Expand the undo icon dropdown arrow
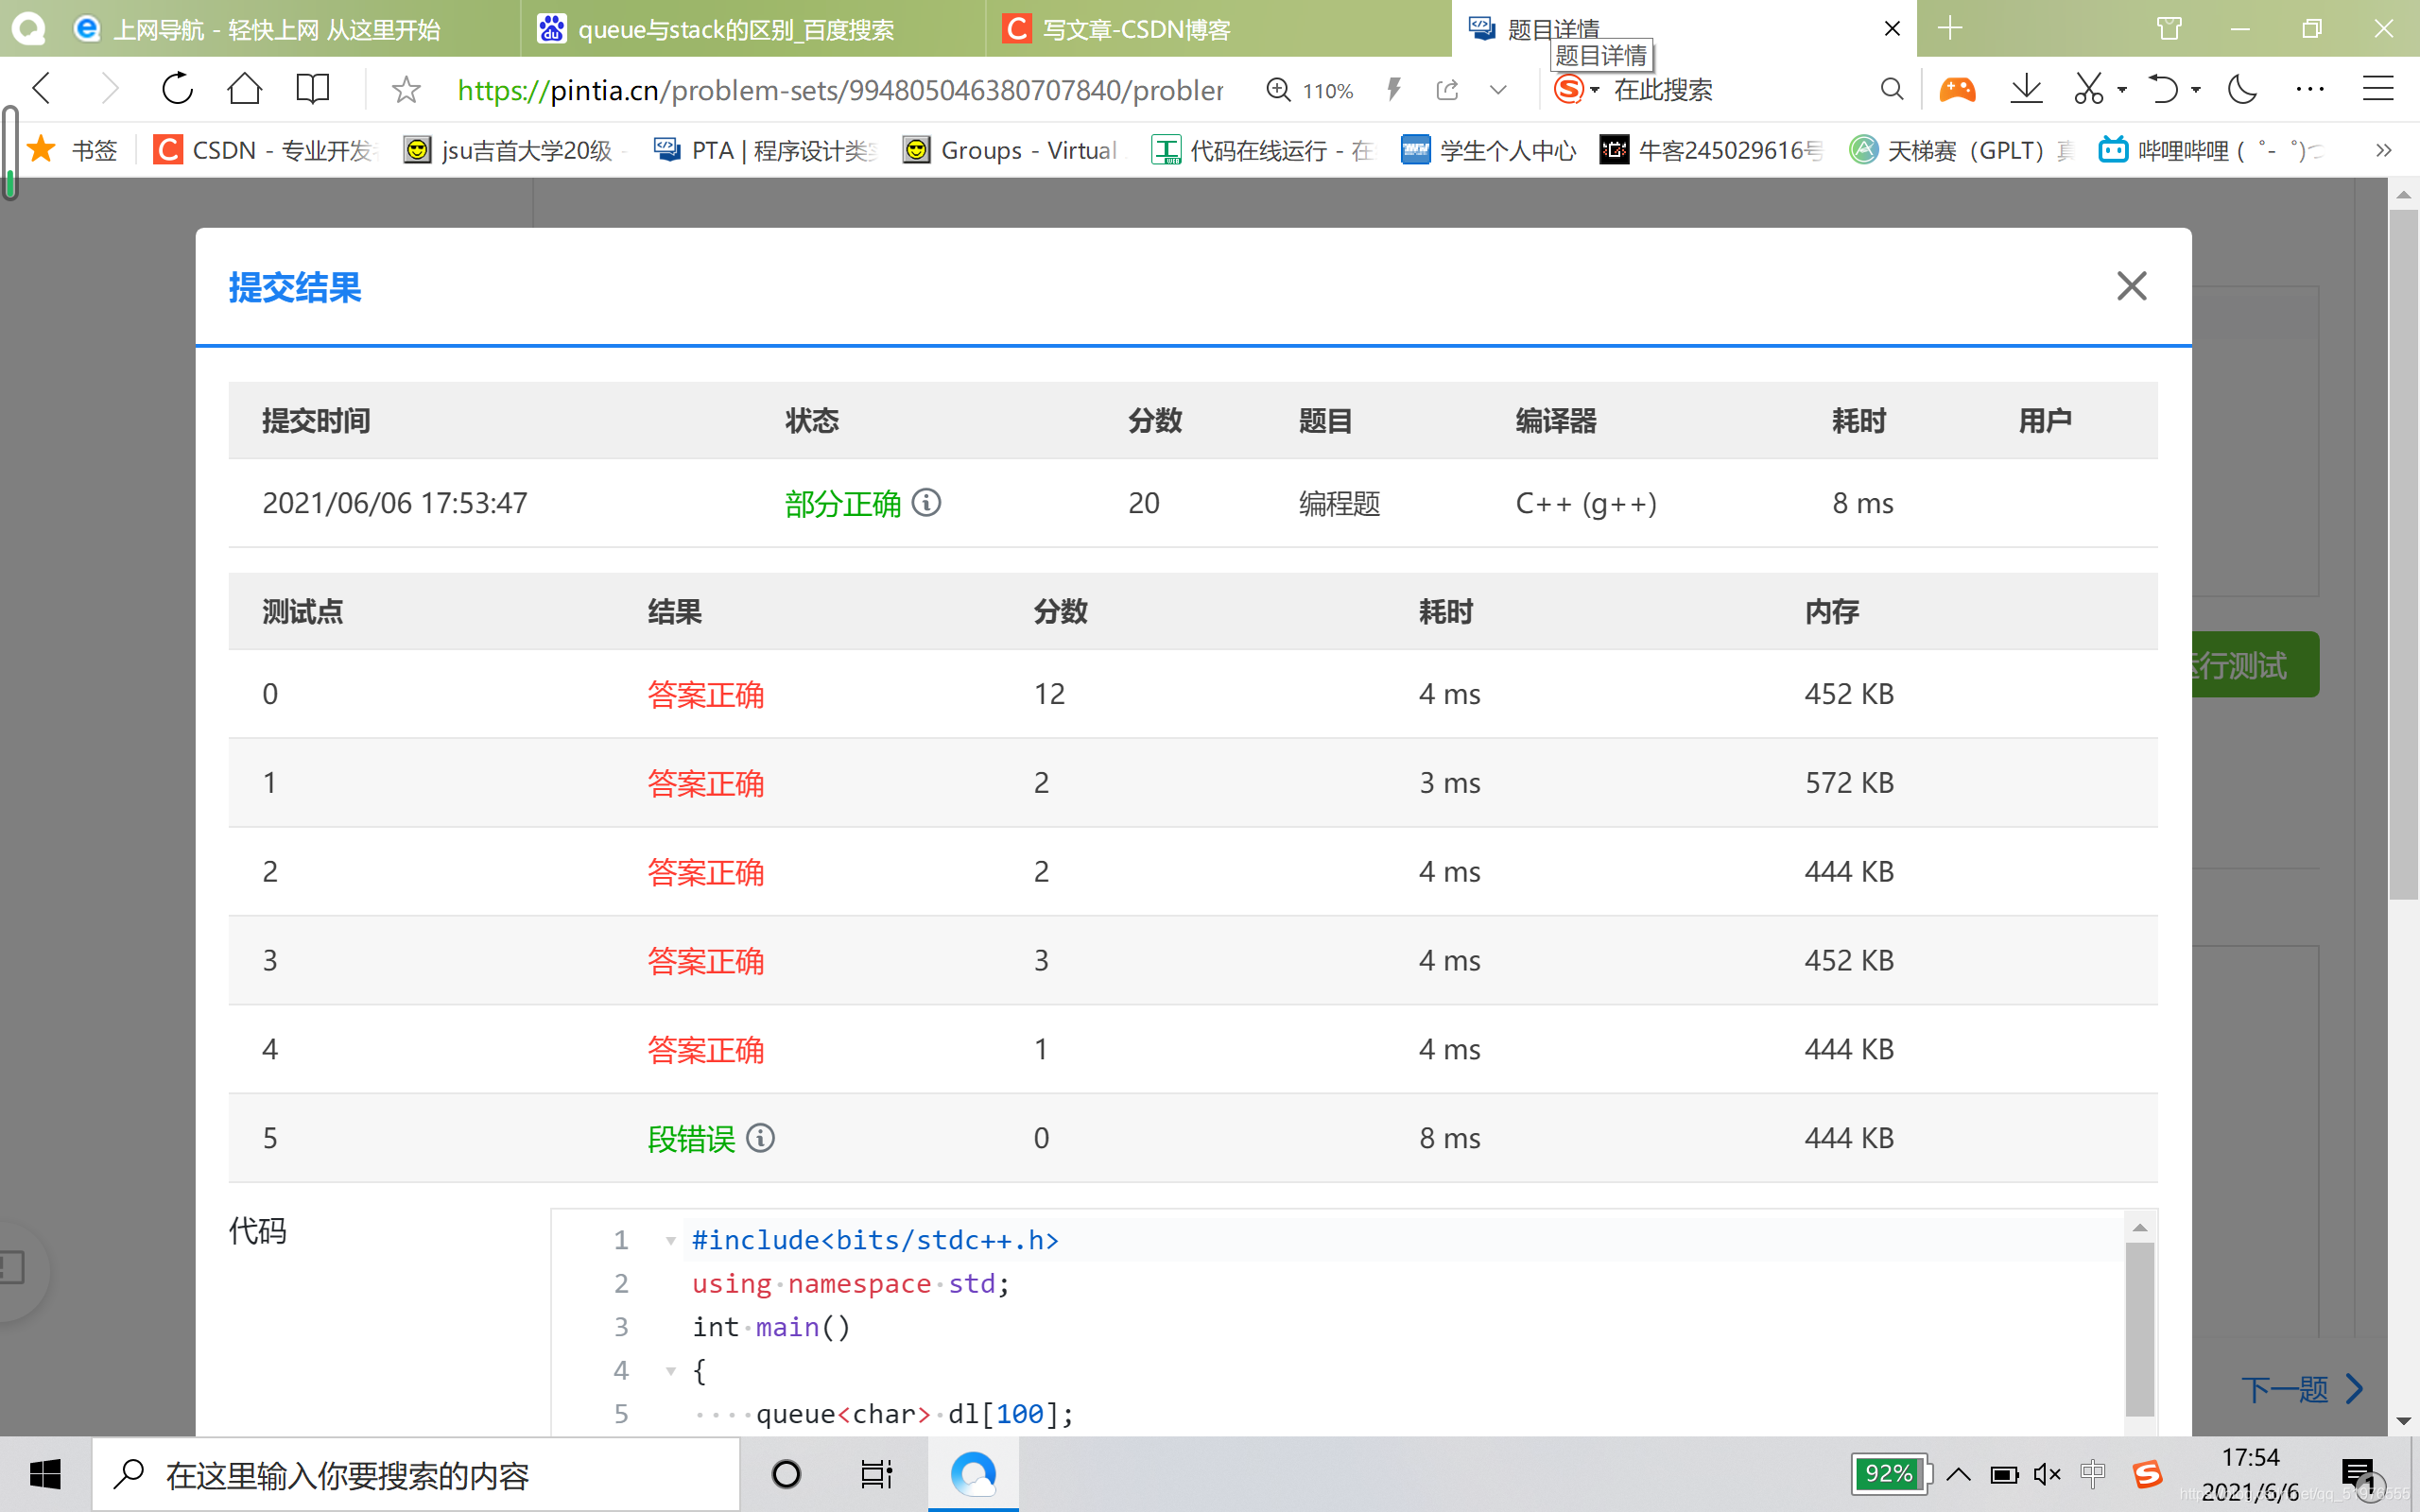2420x1512 pixels. [2196, 90]
